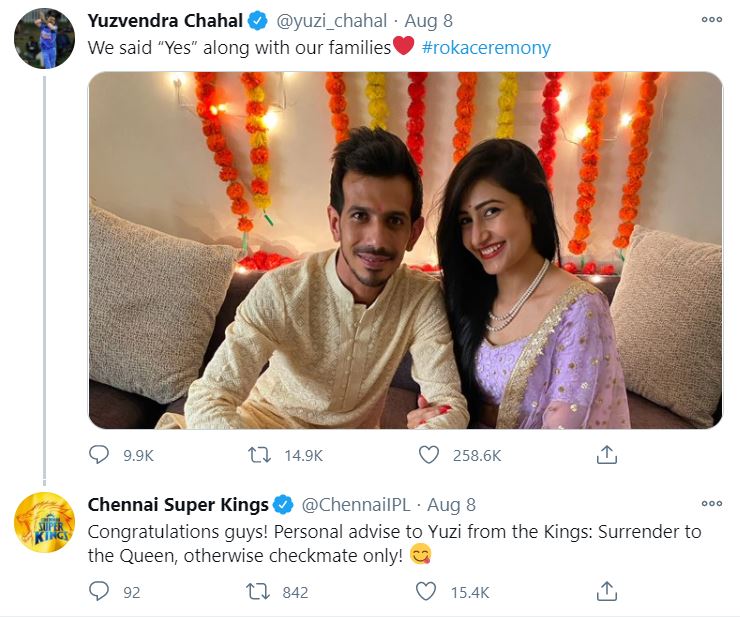The width and height of the screenshot is (740, 617).
Task: Retweet the Chennai Super Kings reply
Action: tap(261, 592)
